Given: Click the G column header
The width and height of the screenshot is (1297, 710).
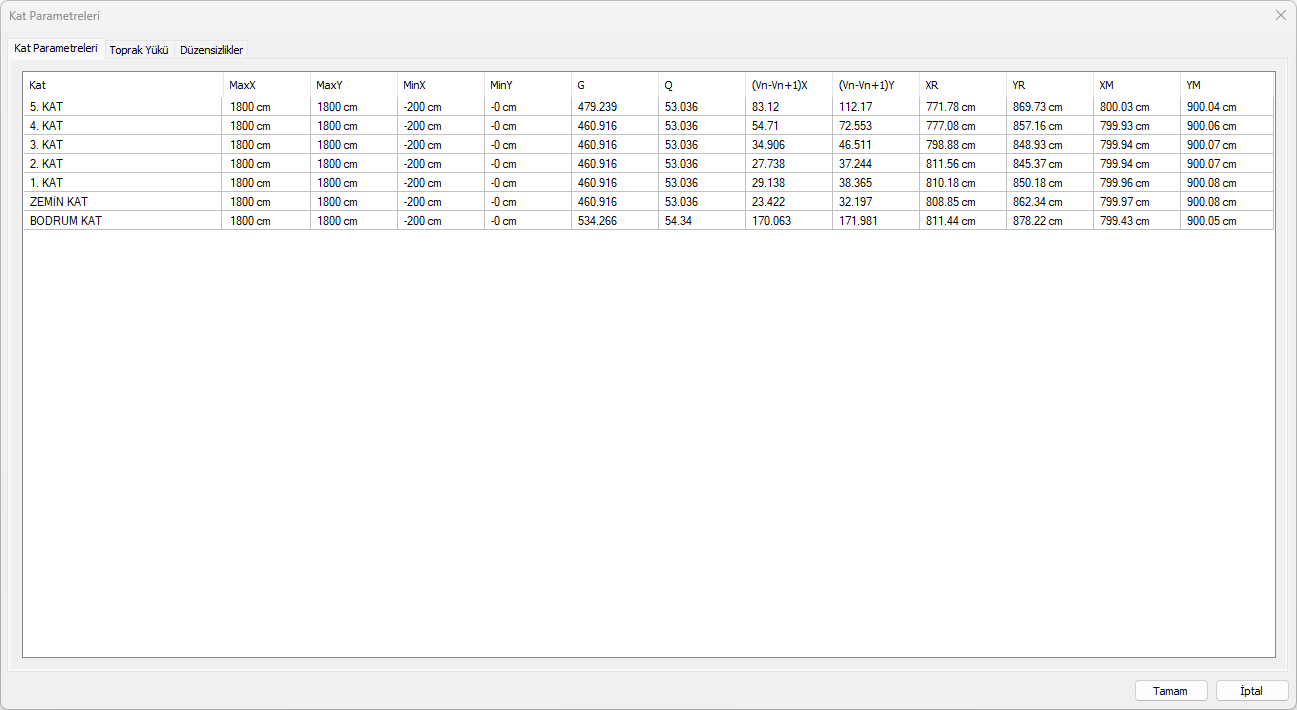Looking at the screenshot, I should tap(614, 85).
